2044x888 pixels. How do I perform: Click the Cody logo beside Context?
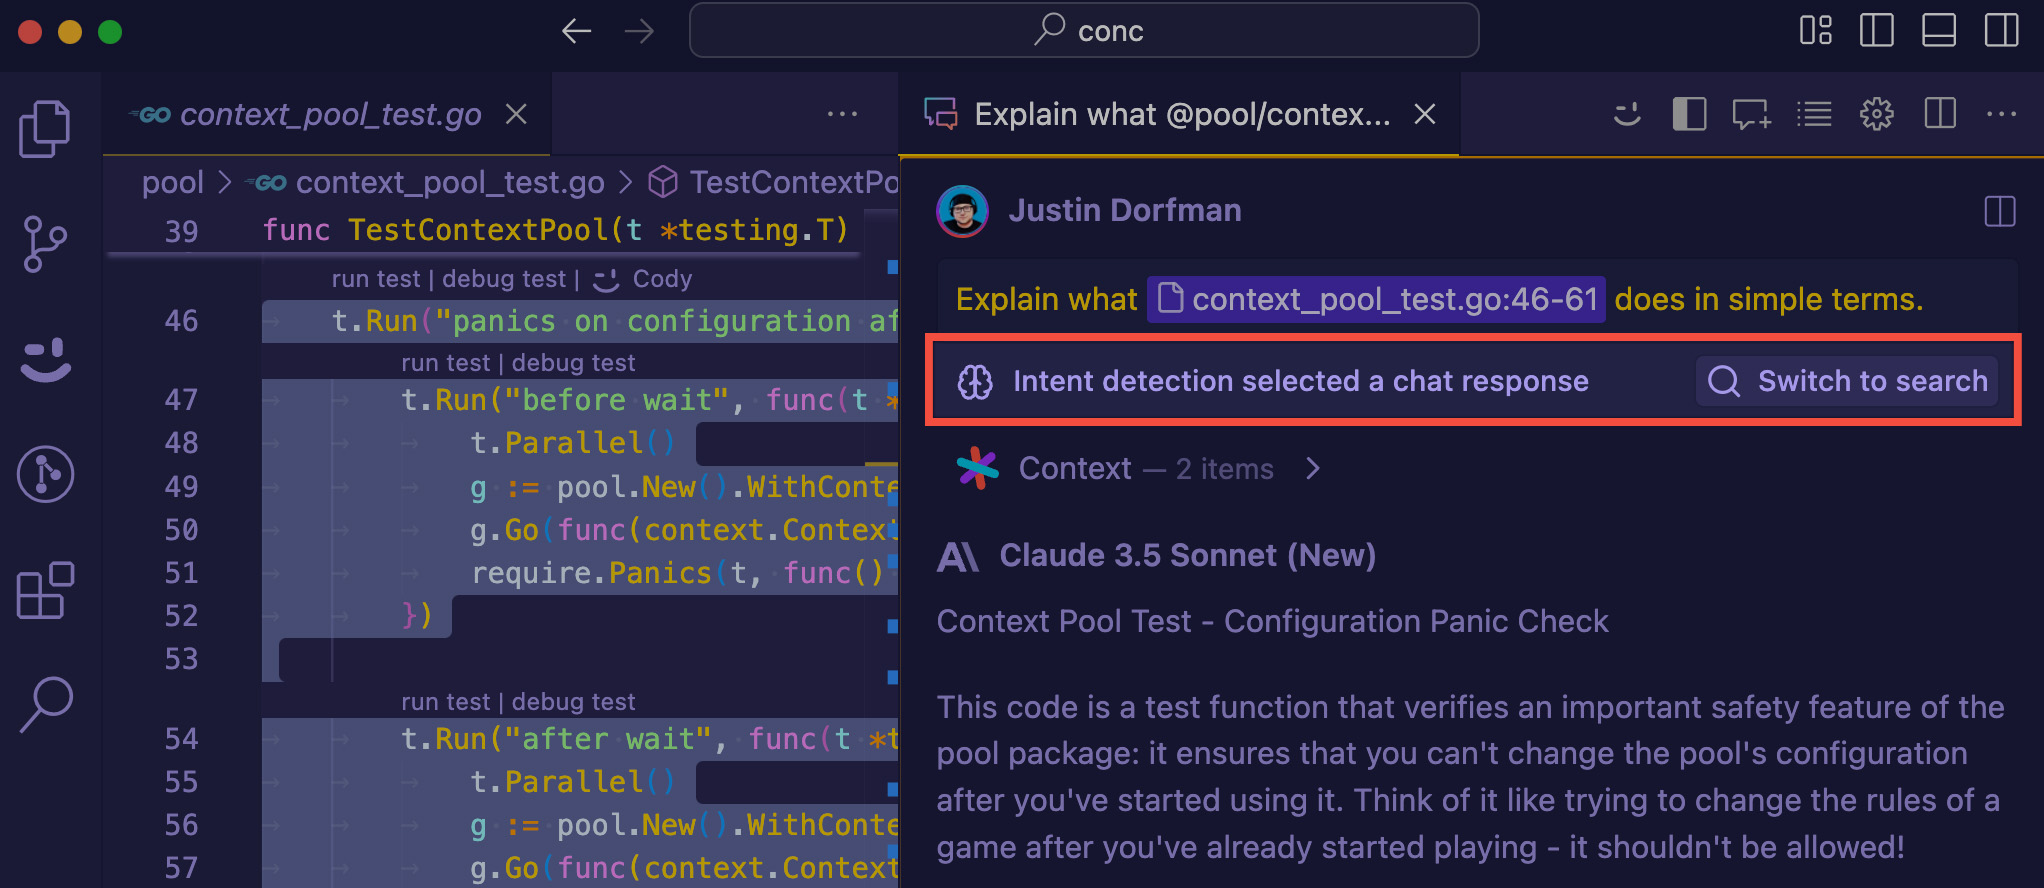pyautogui.click(x=977, y=468)
